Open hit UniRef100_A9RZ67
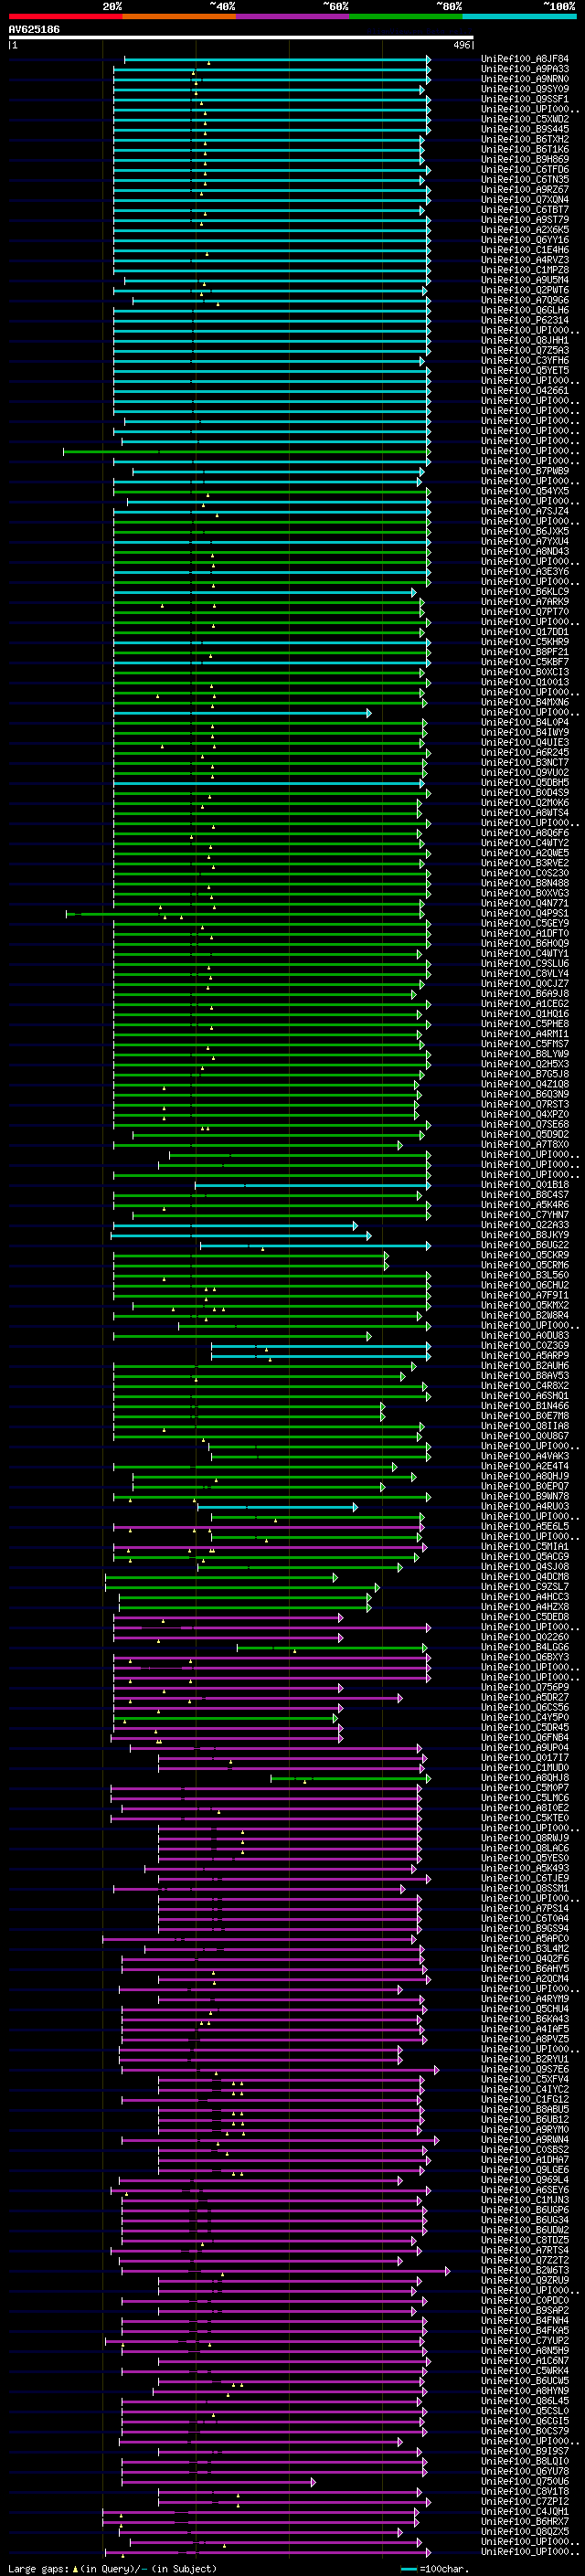 coord(525,190)
